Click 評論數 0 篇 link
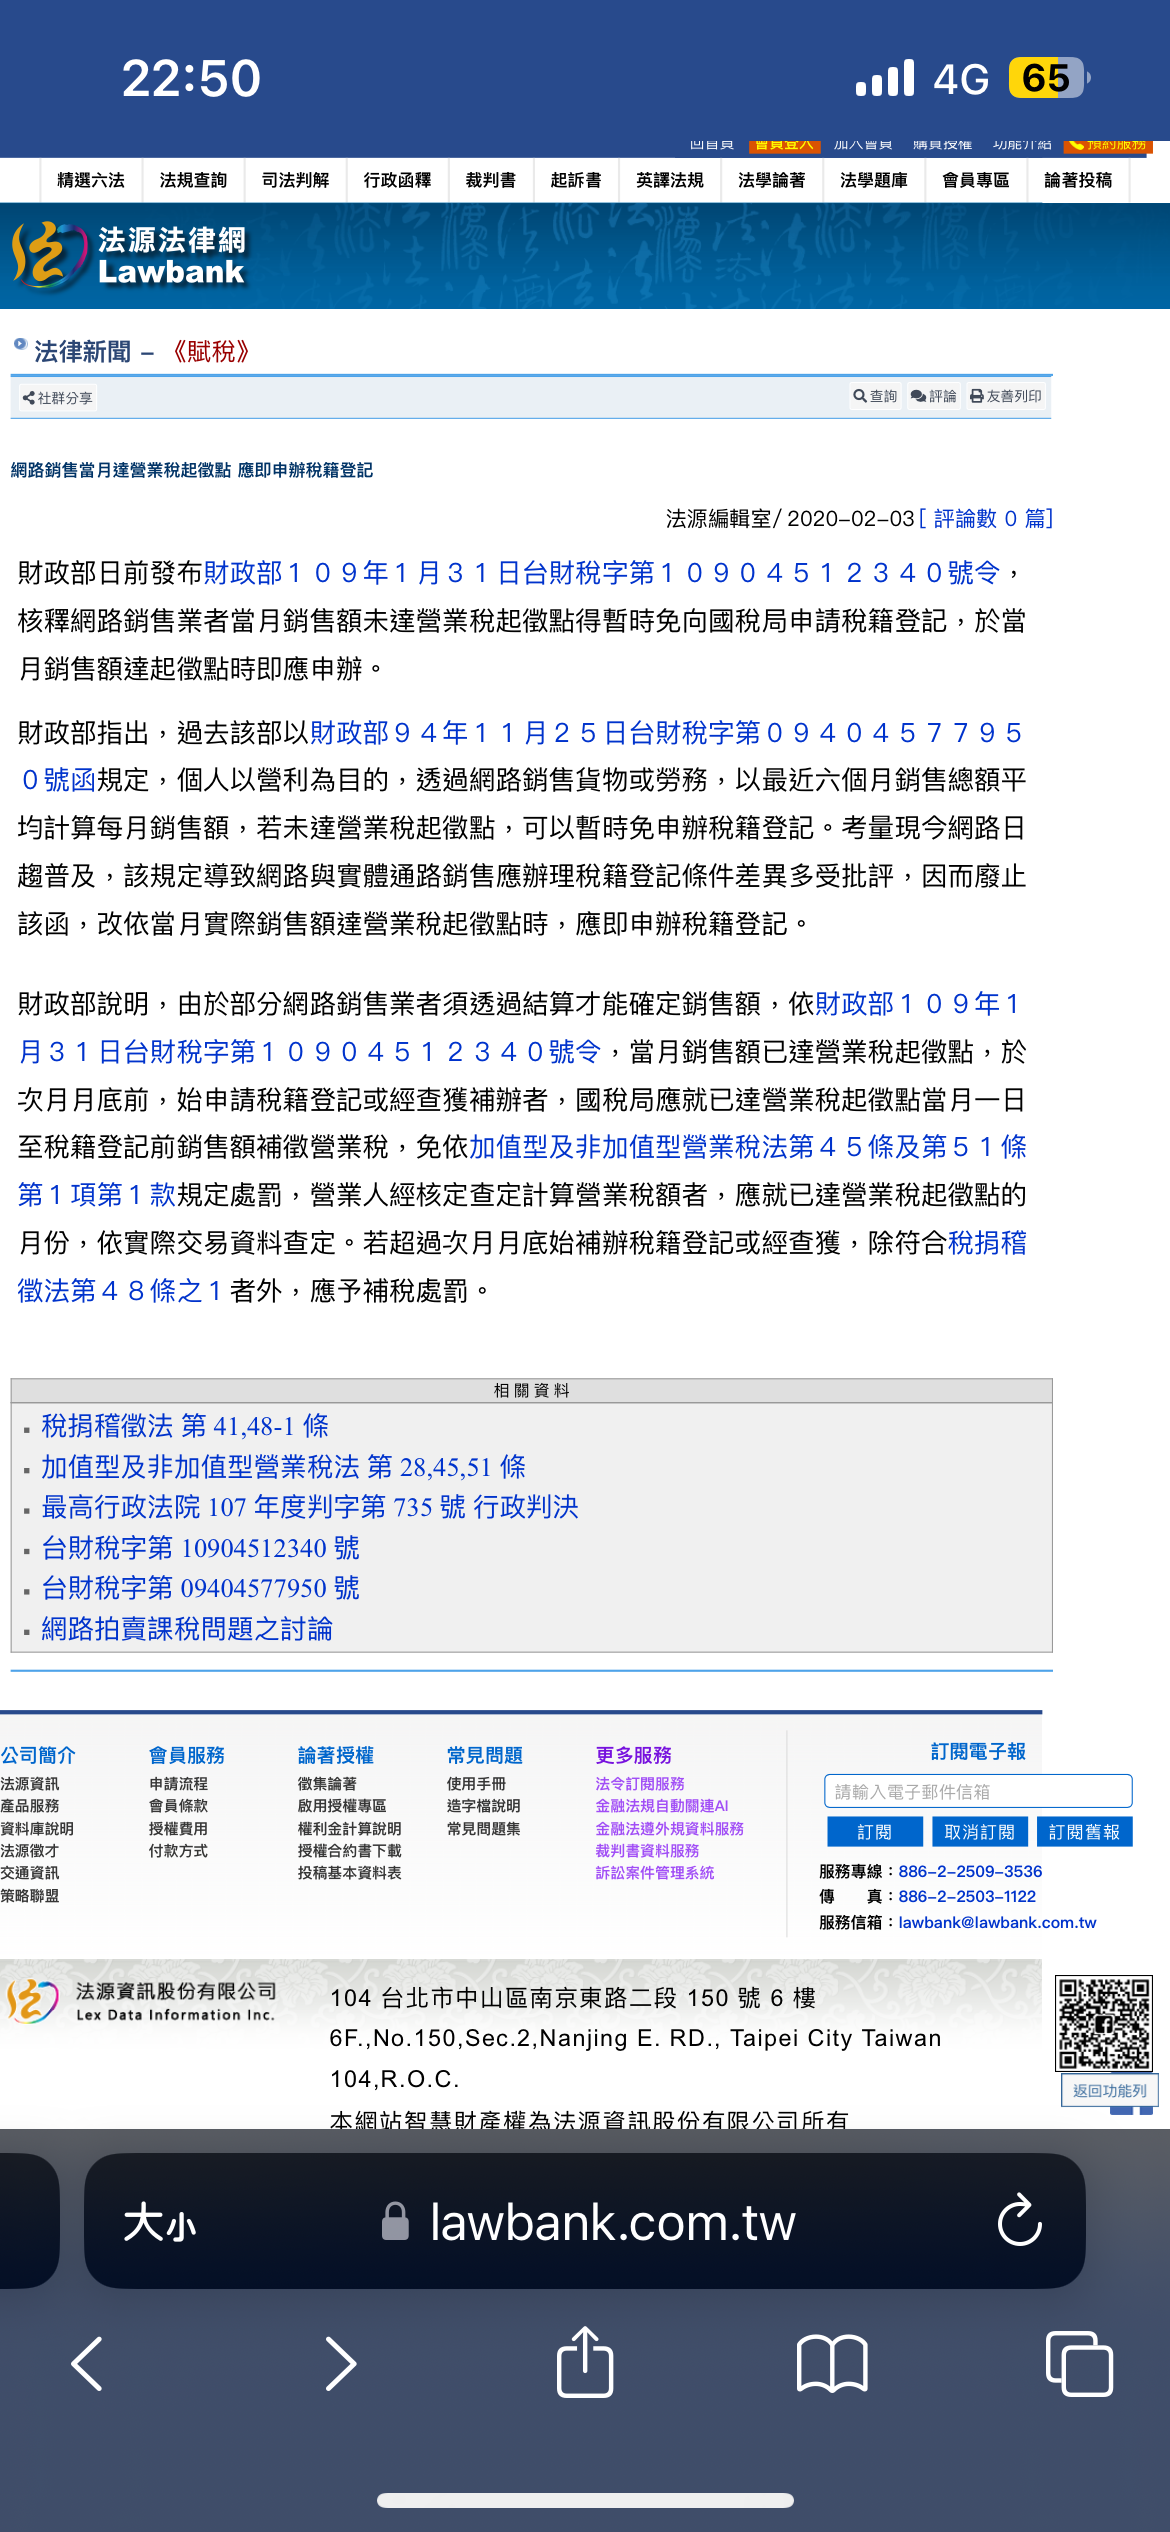 (986, 518)
